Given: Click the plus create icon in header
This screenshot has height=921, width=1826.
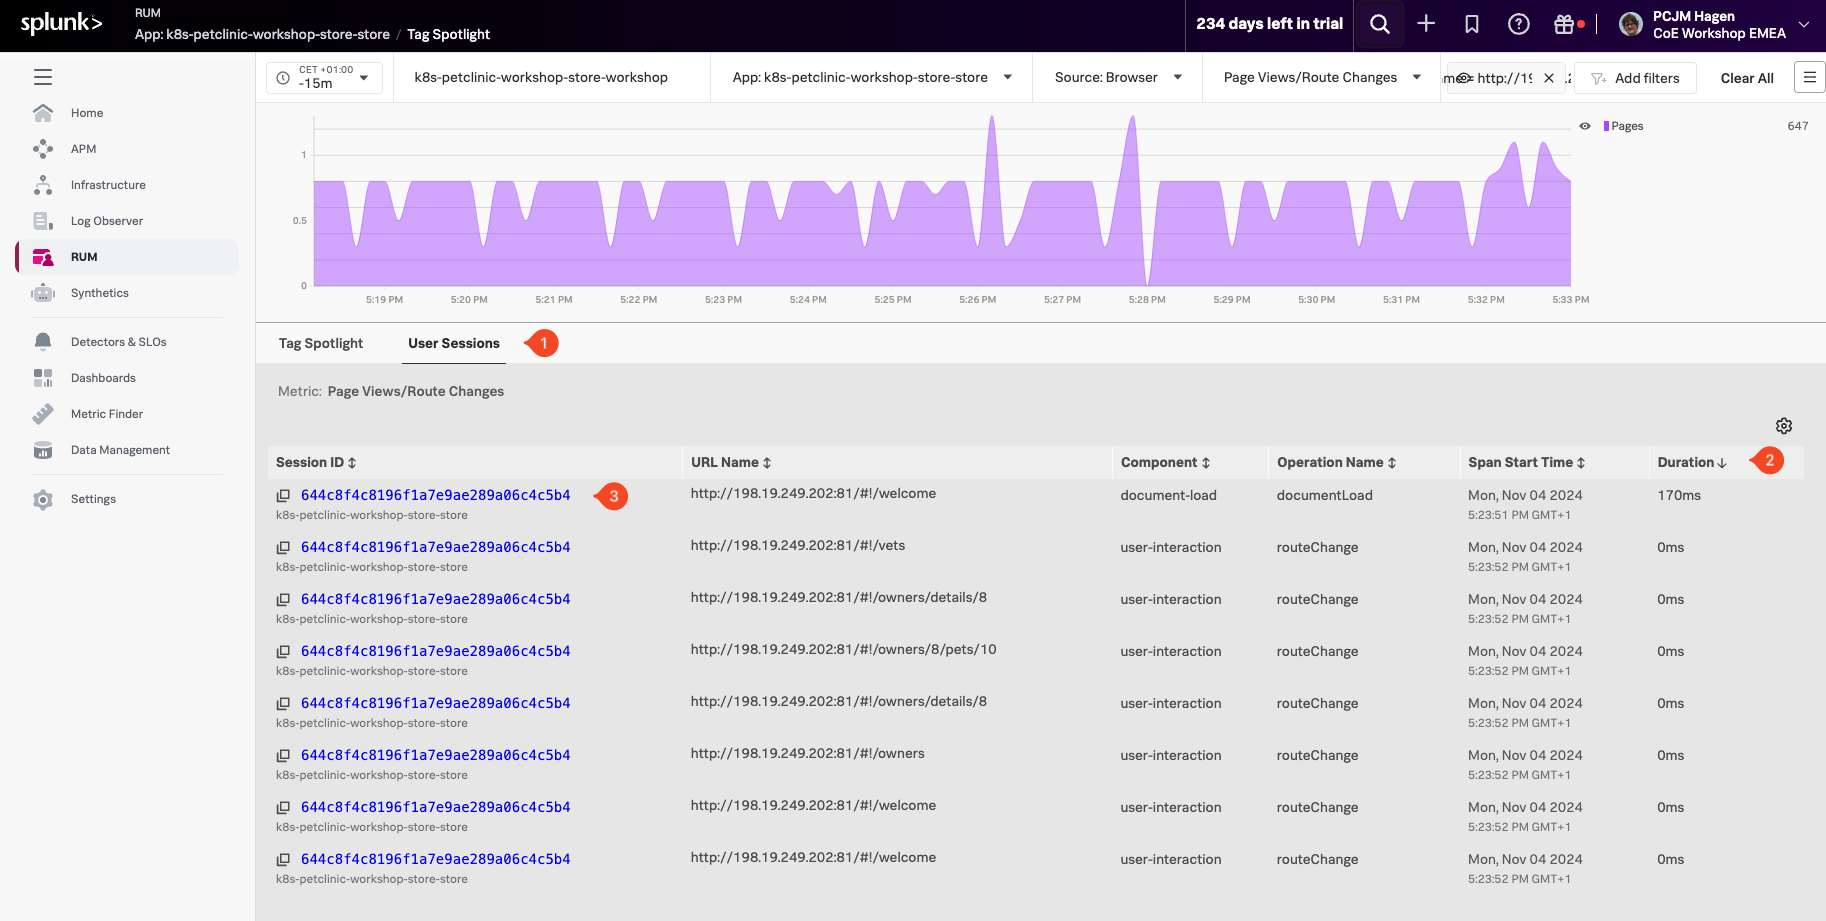Looking at the screenshot, I should tap(1426, 25).
